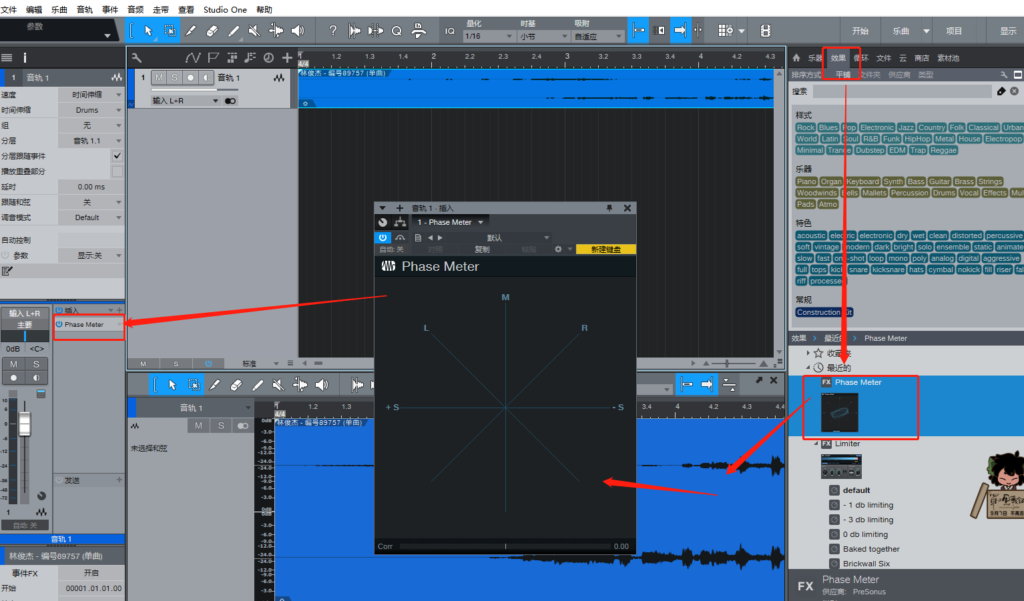Viewport: 1024px width, 601px height.
Task: Select the Rock style tag
Action: point(806,127)
